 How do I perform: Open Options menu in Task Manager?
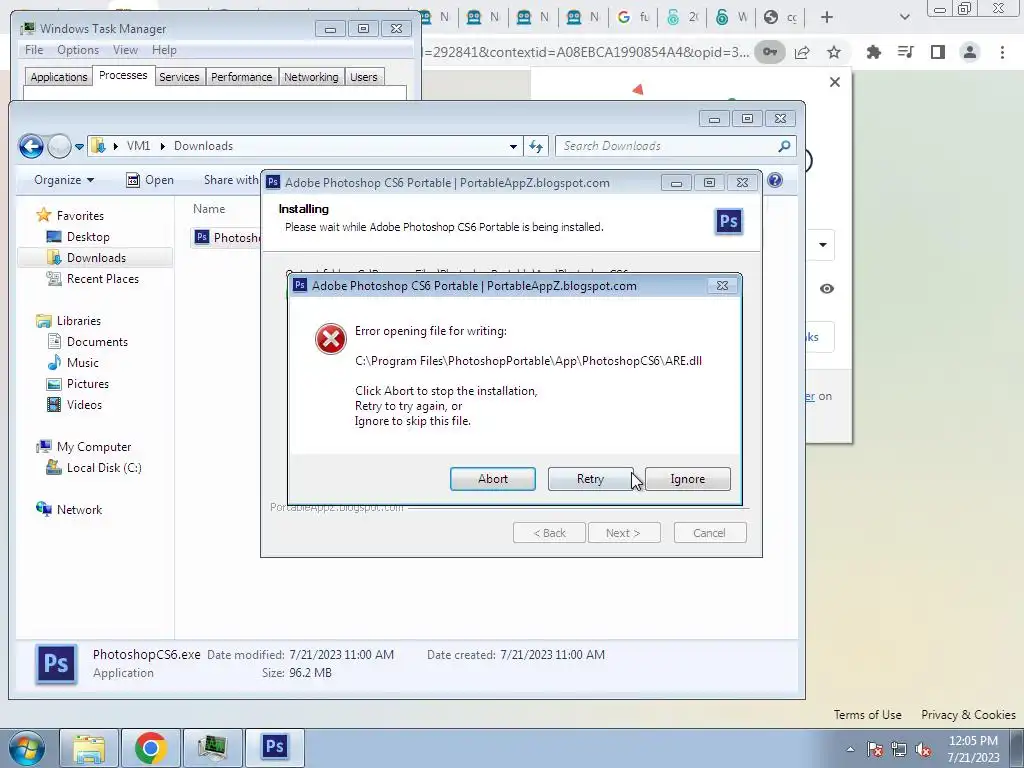coord(78,50)
